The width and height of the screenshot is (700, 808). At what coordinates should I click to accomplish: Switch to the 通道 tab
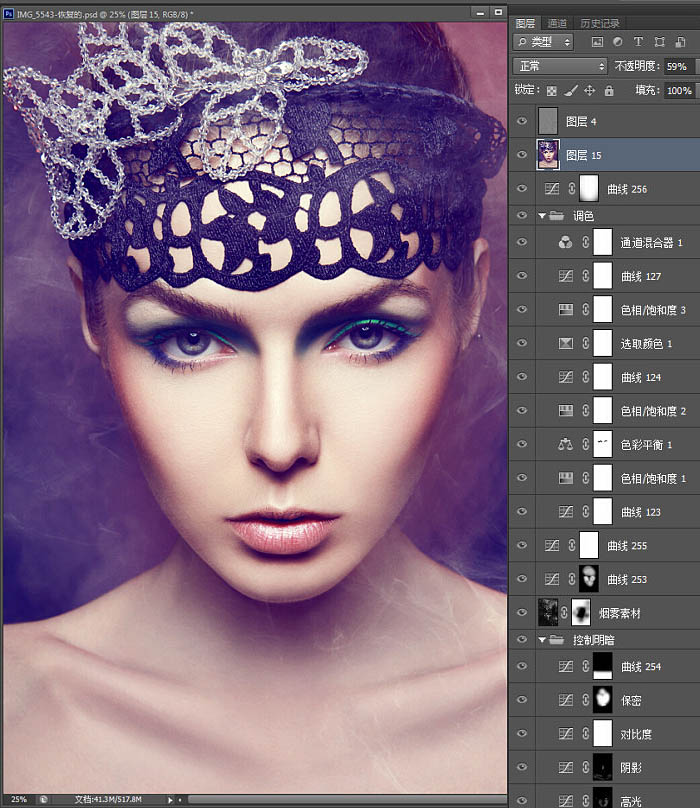click(x=558, y=23)
